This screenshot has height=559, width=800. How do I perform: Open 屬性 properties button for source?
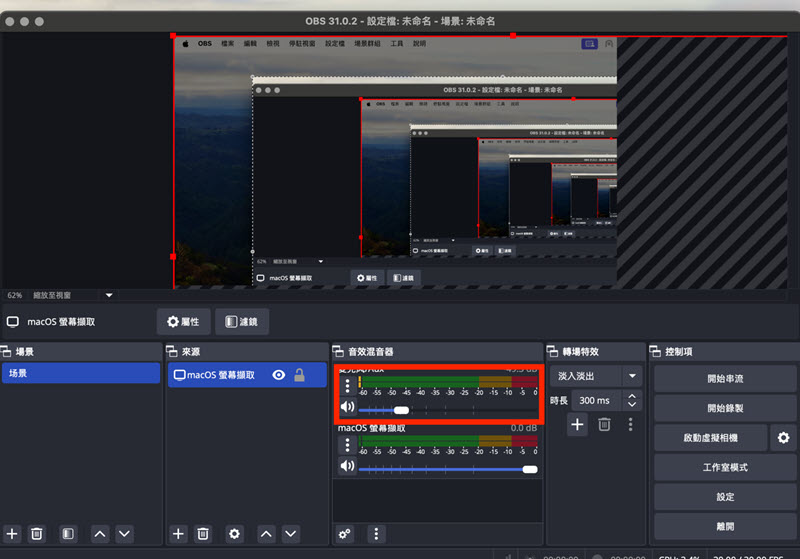pyautogui.click(x=184, y=321)
